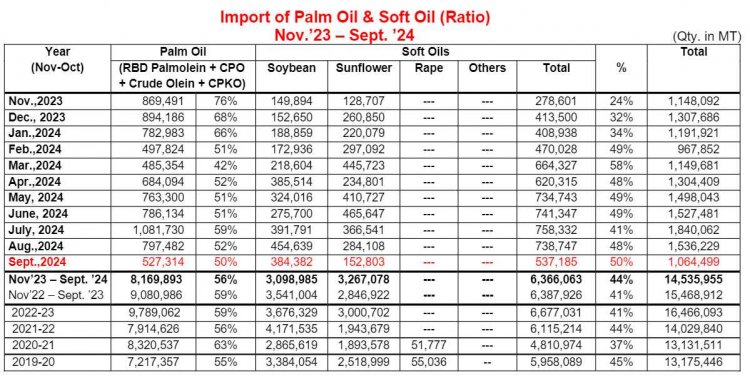Select Mar.,2024 sunflower value 445,723
This screenshot has width=750, height=376.
click(x=364, y=166)
